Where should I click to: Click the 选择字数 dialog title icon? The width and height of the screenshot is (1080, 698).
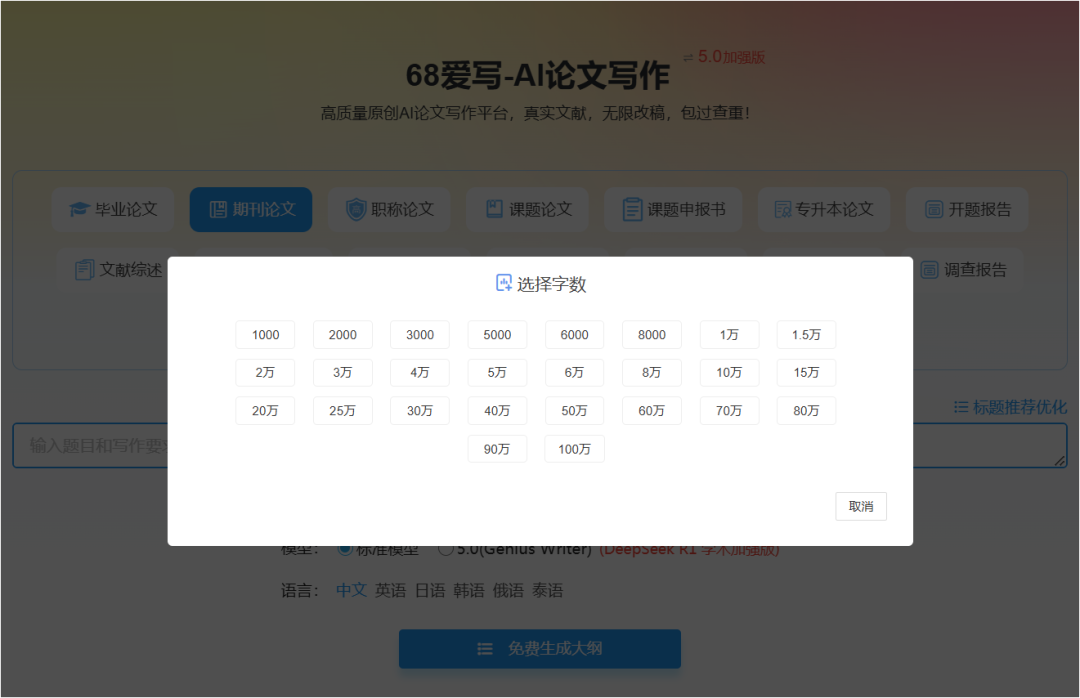504,283
